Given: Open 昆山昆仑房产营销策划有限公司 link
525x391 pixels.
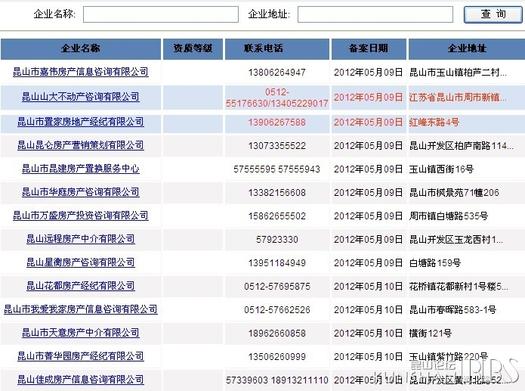Looking at the screenshot, I should [81, 145].
